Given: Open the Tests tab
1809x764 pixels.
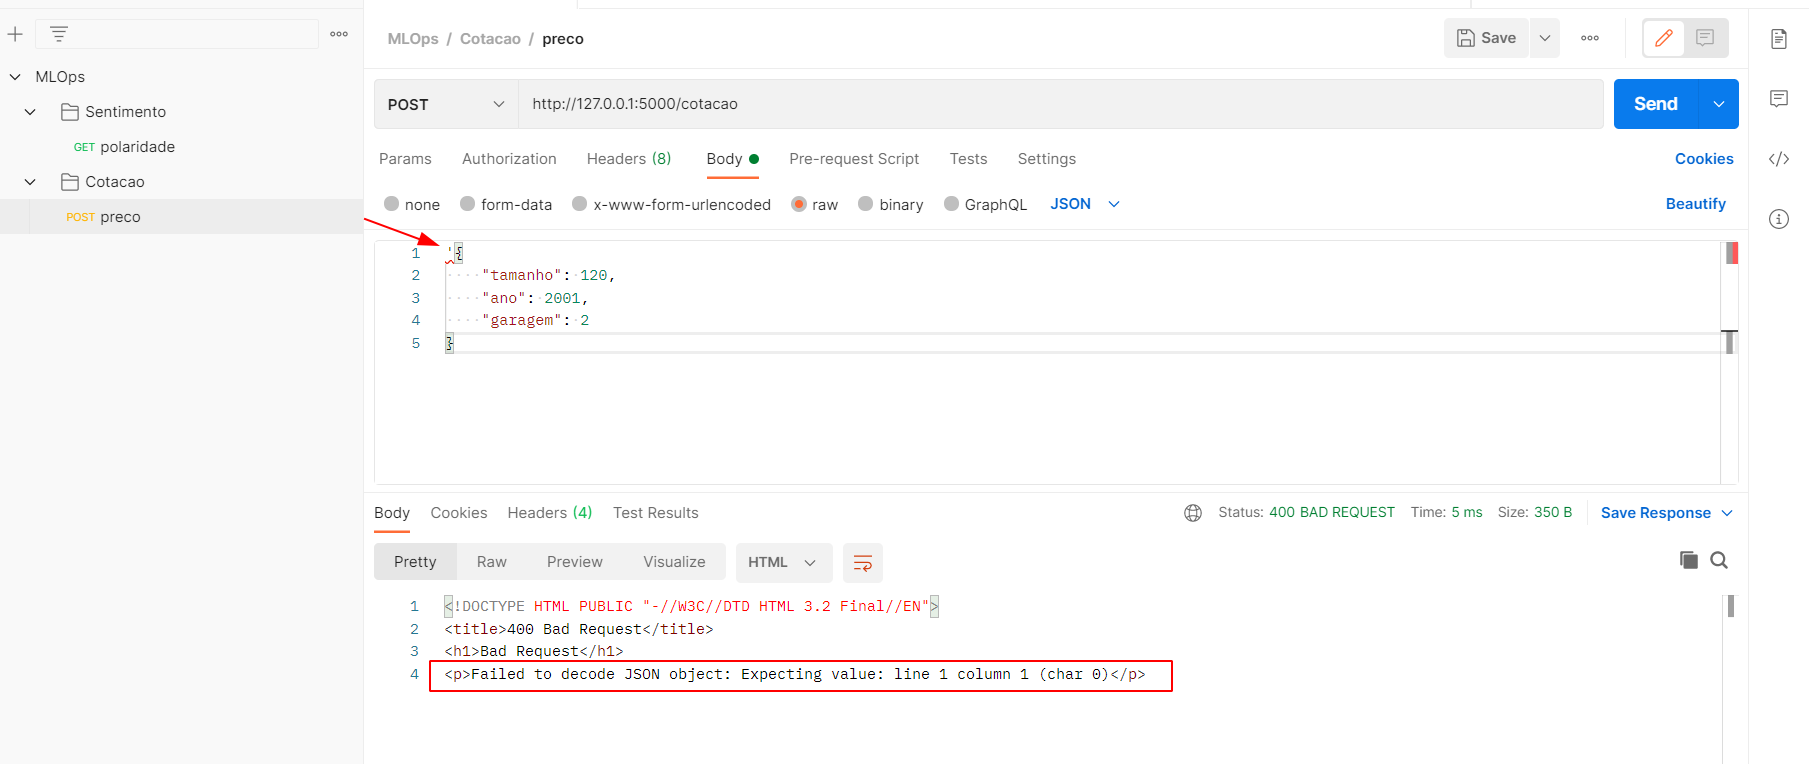Looking at the screenshot, I should (x=968, y=159).
